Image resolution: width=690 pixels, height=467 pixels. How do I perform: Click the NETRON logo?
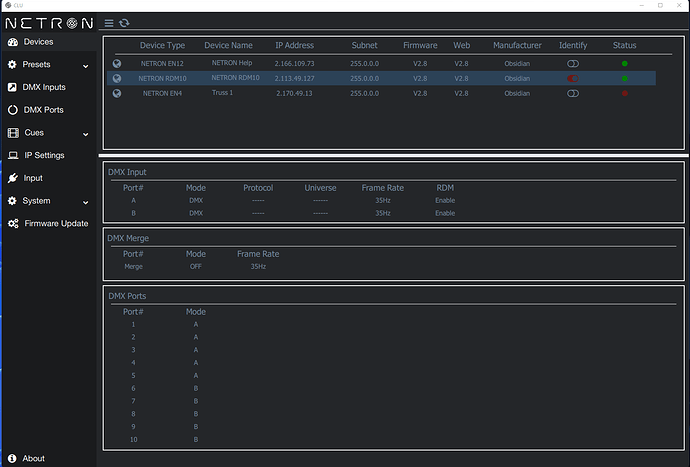[x=49, y=23]
